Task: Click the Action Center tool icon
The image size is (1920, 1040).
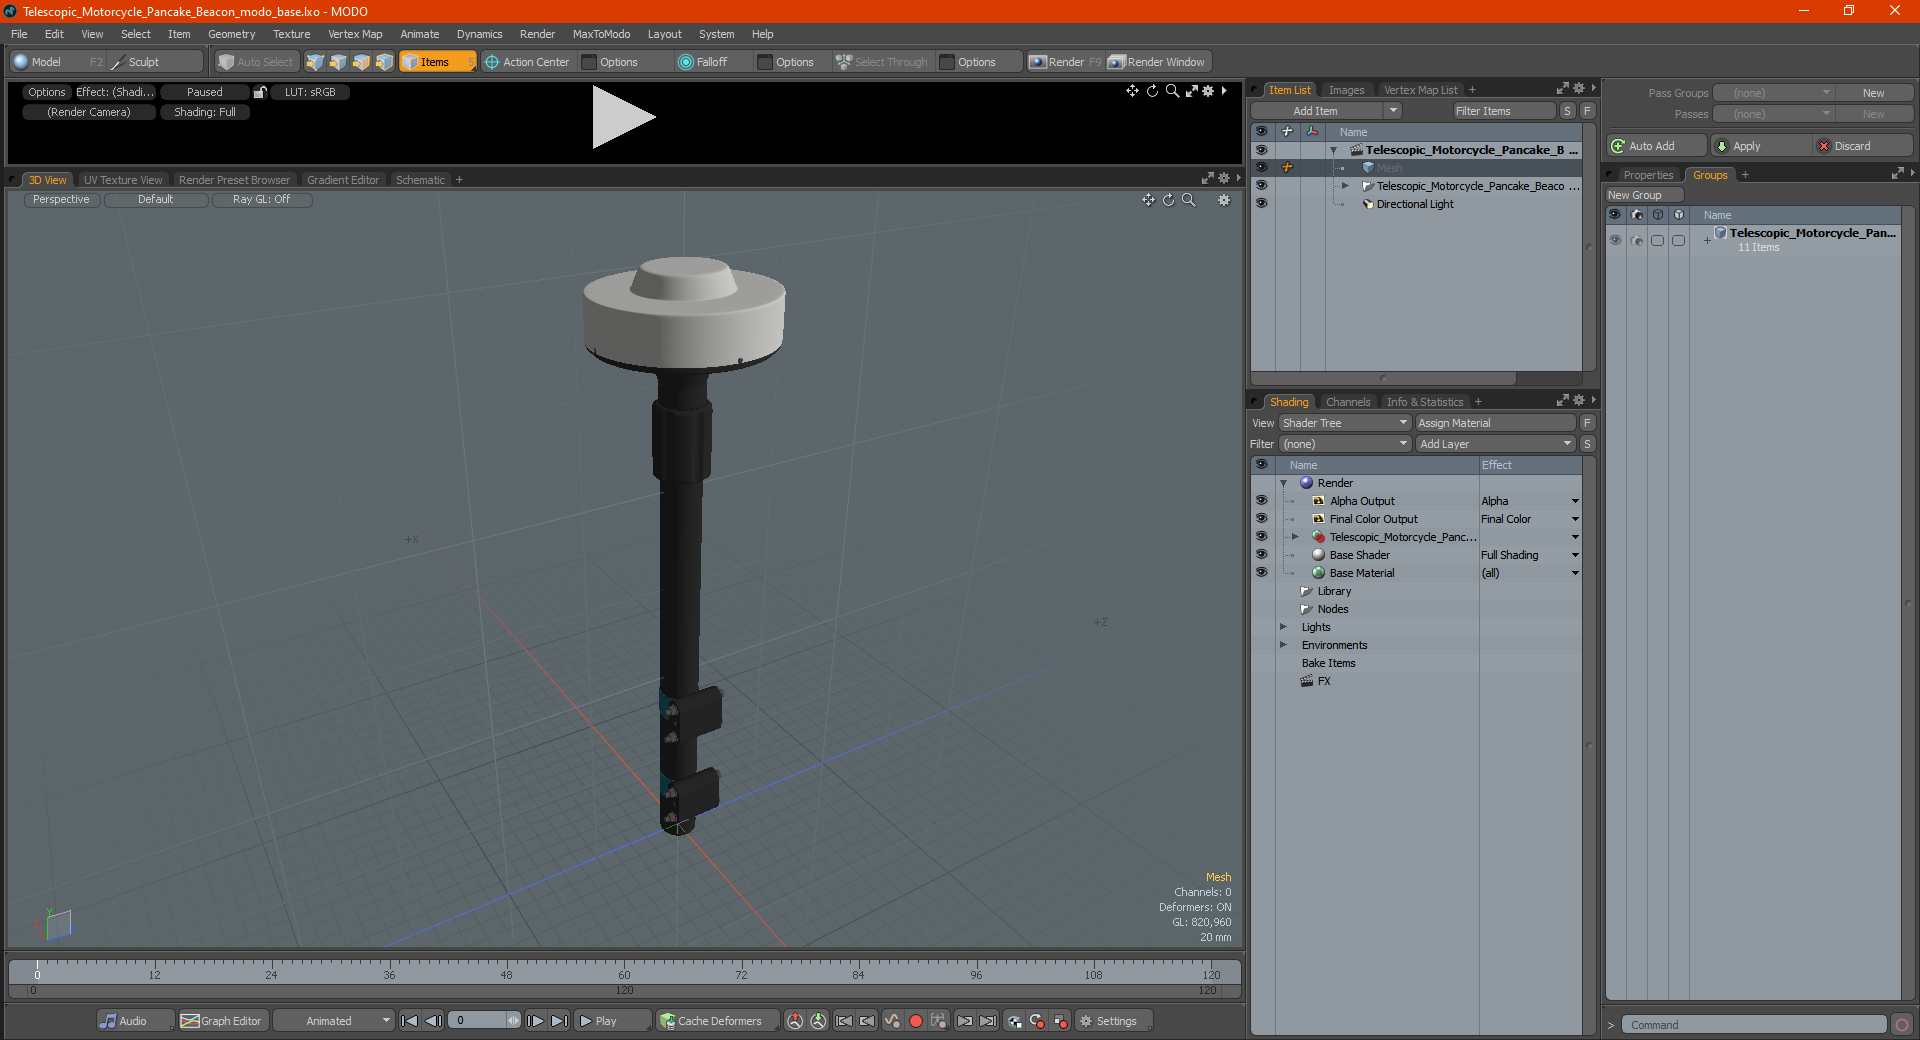Action: (491, 62)
